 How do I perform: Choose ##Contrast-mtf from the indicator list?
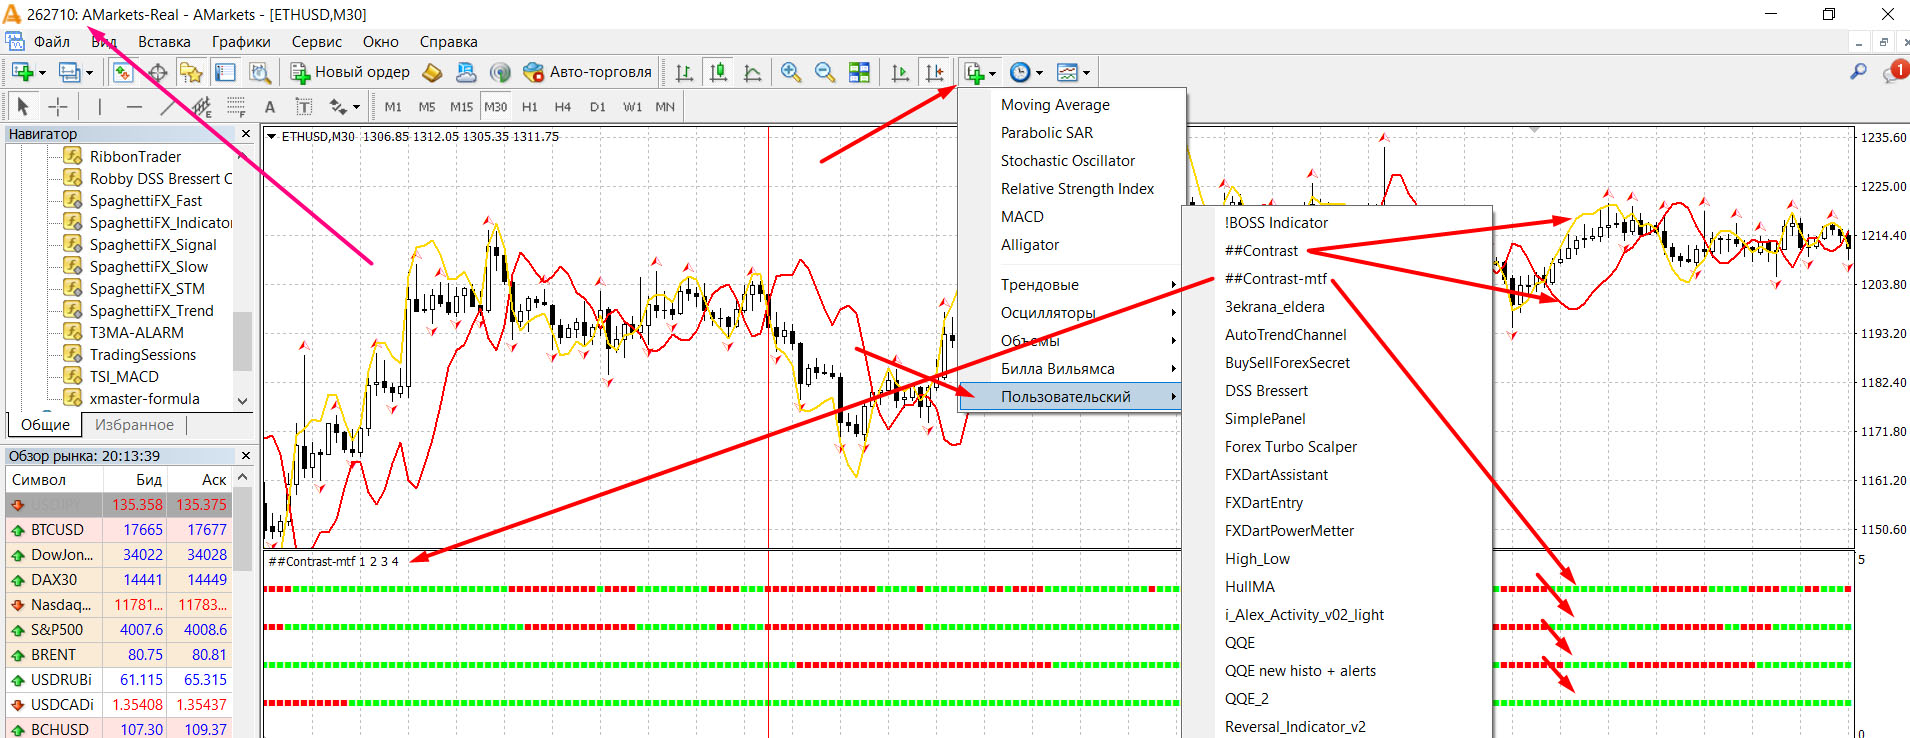coord(1276,279)
